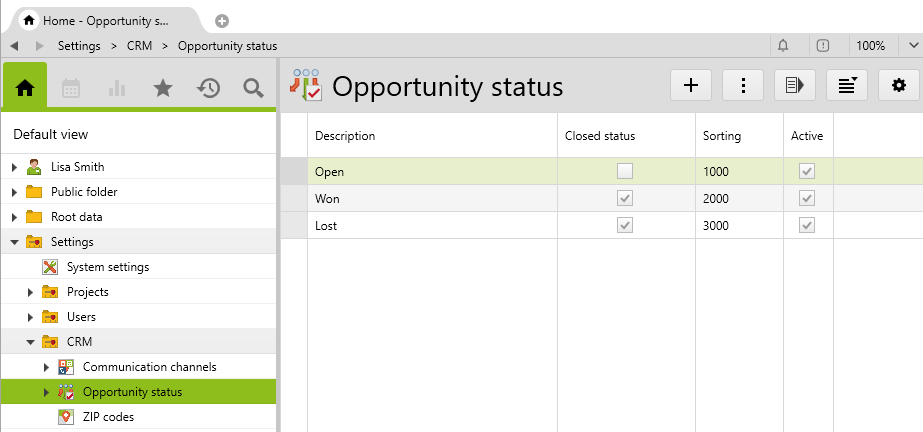Toggle Closed status checkbox for Open row
Viewport: 923px width, 432px height.
point(625,172)
